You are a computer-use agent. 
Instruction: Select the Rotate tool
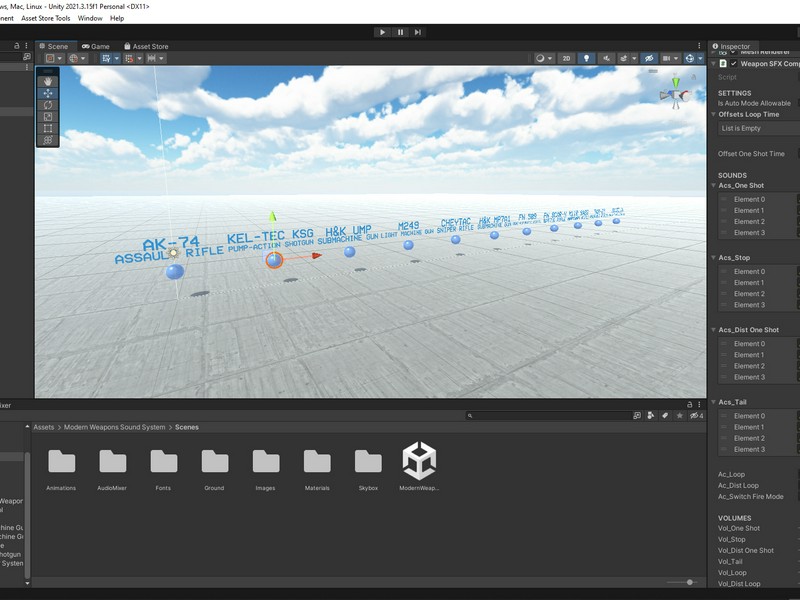click(48, 105)
